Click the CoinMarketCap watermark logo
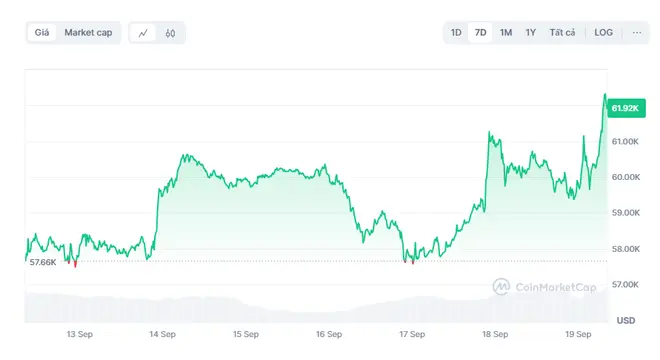 tap(544, 287)
